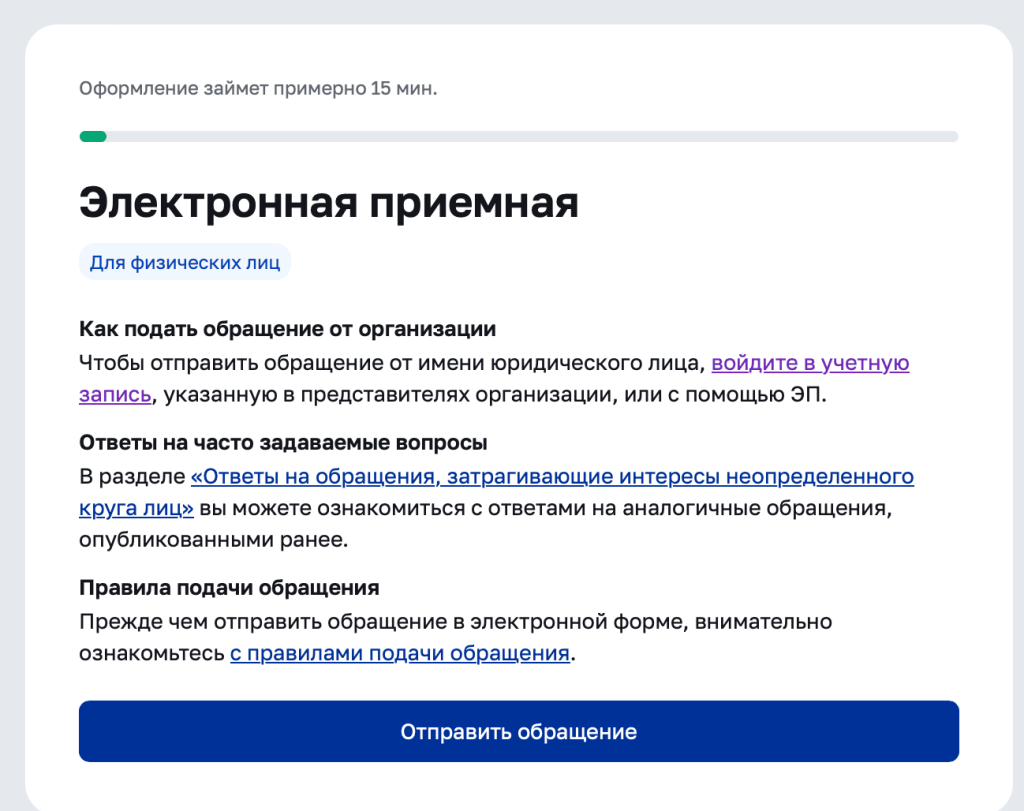Open 'Ответы на обращения, затрагивающие интересы' link

click(552, 476)
